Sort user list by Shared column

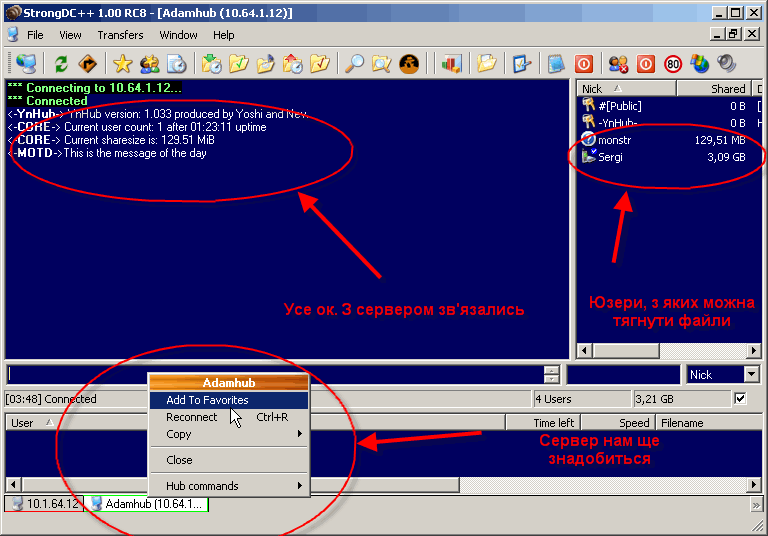coord(713,89)
